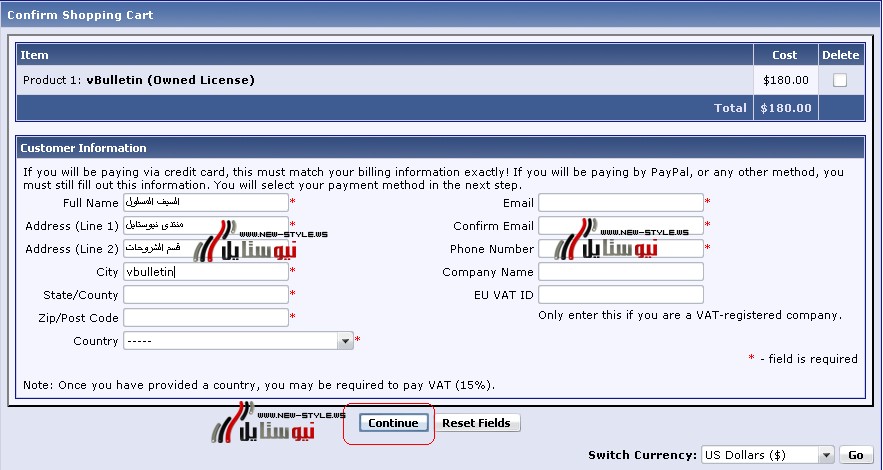This screenshot has width=883, height=470.
Task: Click the Email input field
Action: pyautogui.click(x=620, y=203)
